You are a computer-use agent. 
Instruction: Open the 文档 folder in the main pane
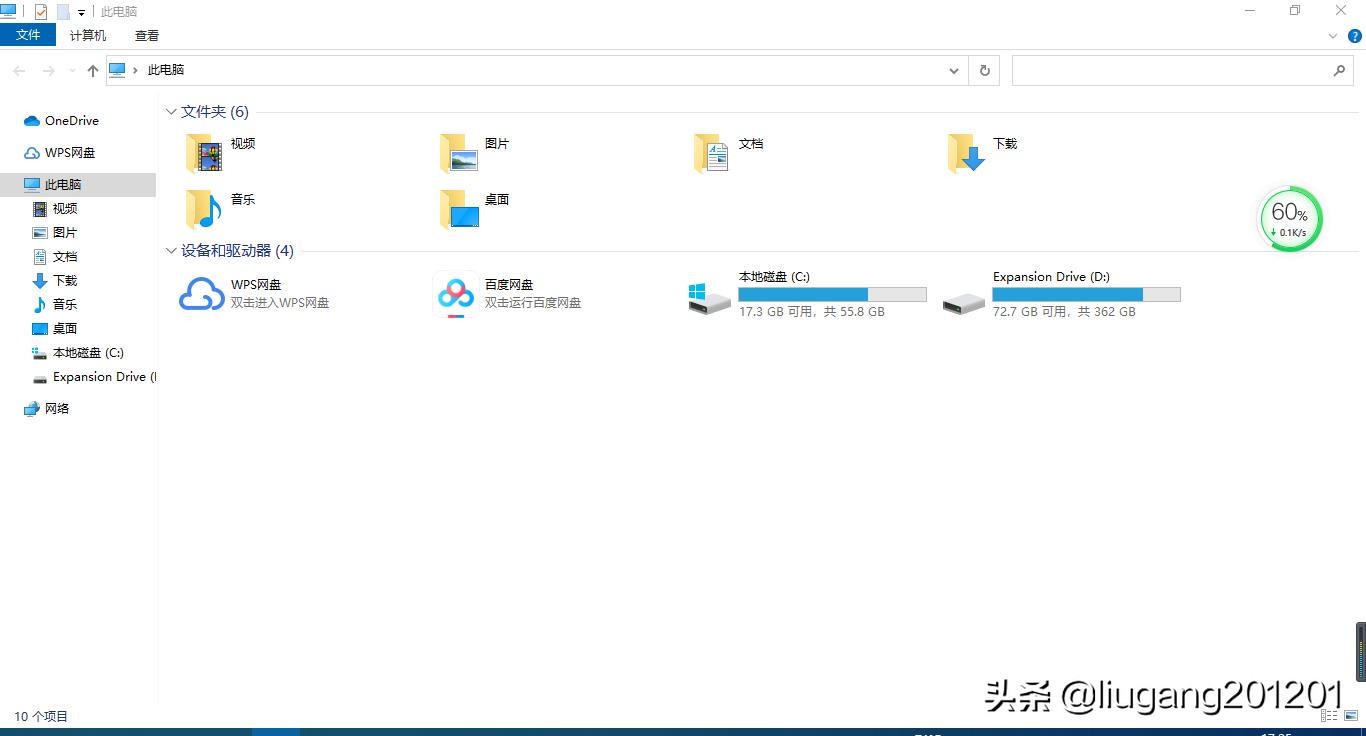(728, 152)
